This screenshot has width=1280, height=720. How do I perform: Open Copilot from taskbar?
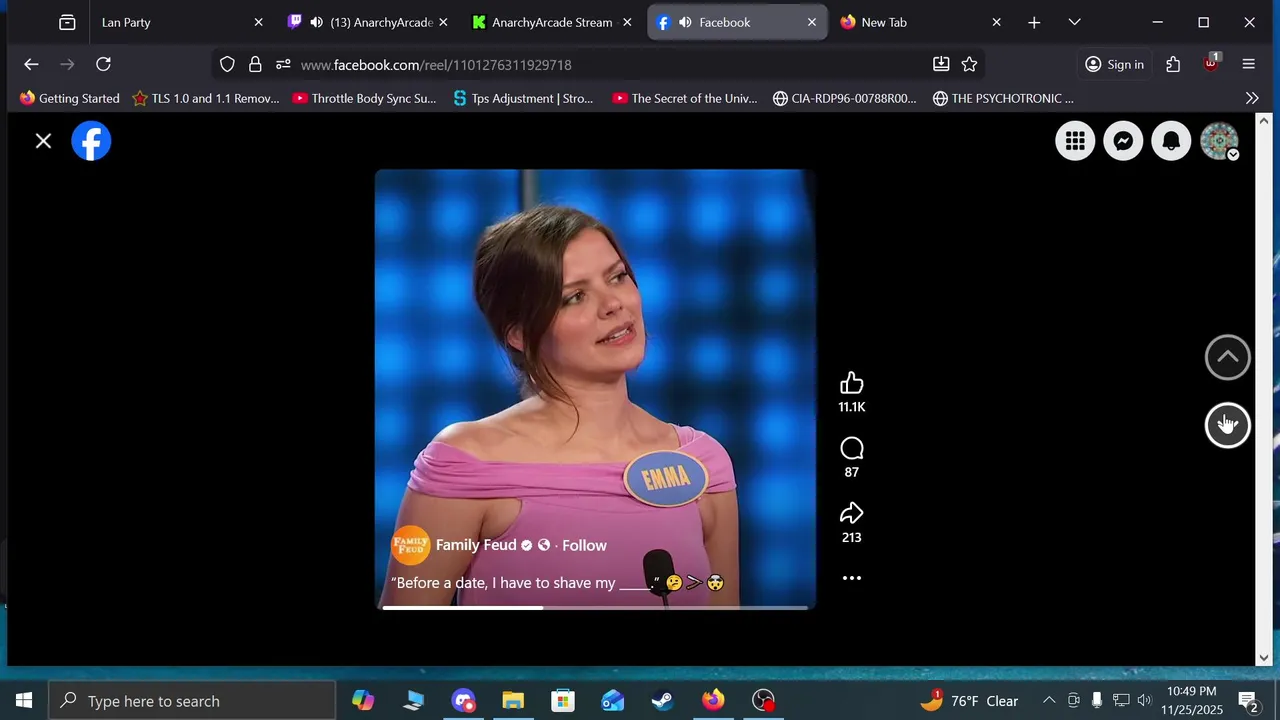pos(363,700)
